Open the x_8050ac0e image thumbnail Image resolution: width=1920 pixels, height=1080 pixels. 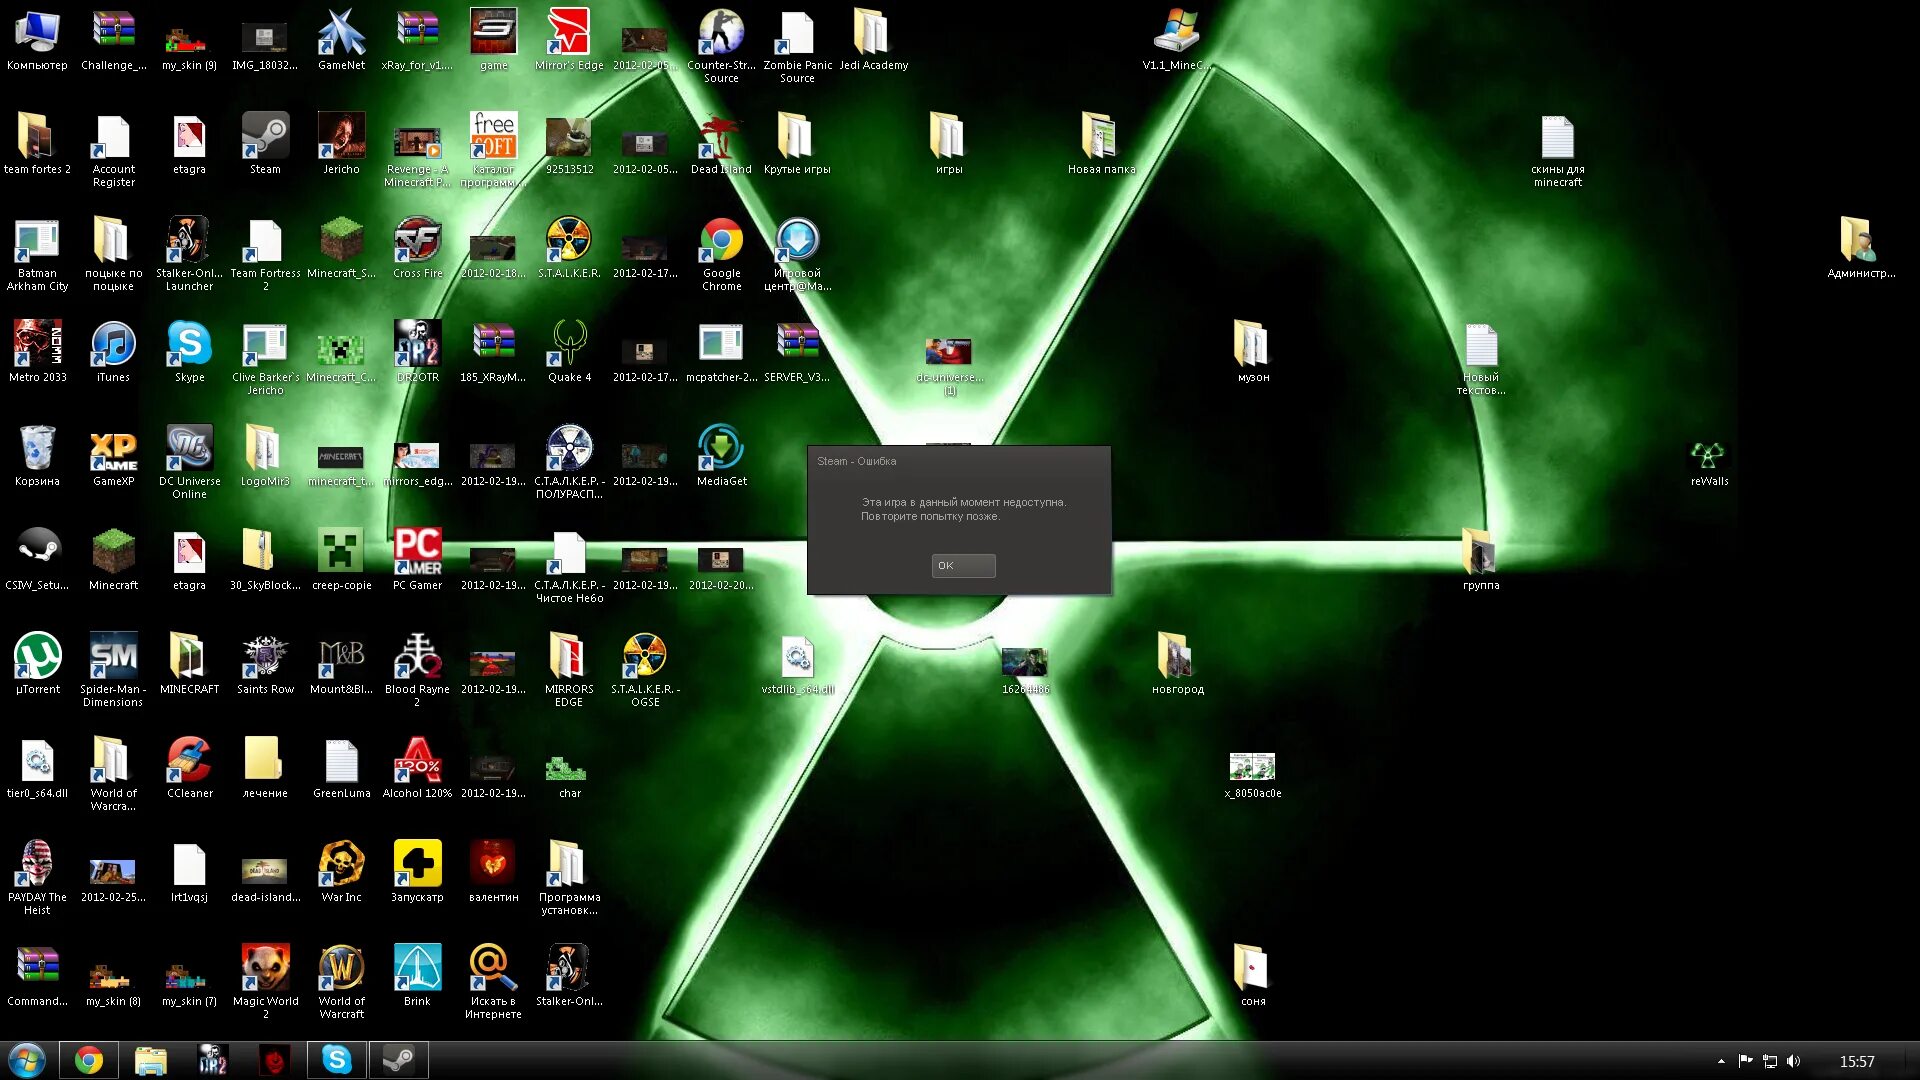pyautogui.click(x=1252, y=767)
